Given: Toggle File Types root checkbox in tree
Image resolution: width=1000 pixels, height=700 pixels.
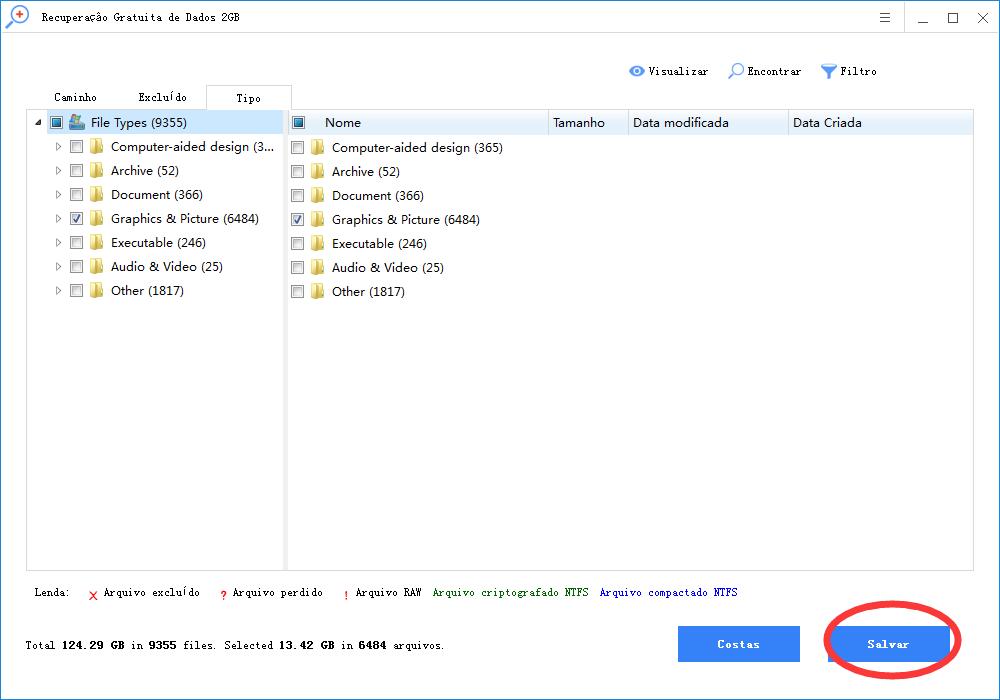Looking at the screenshot, I should 57,122.
